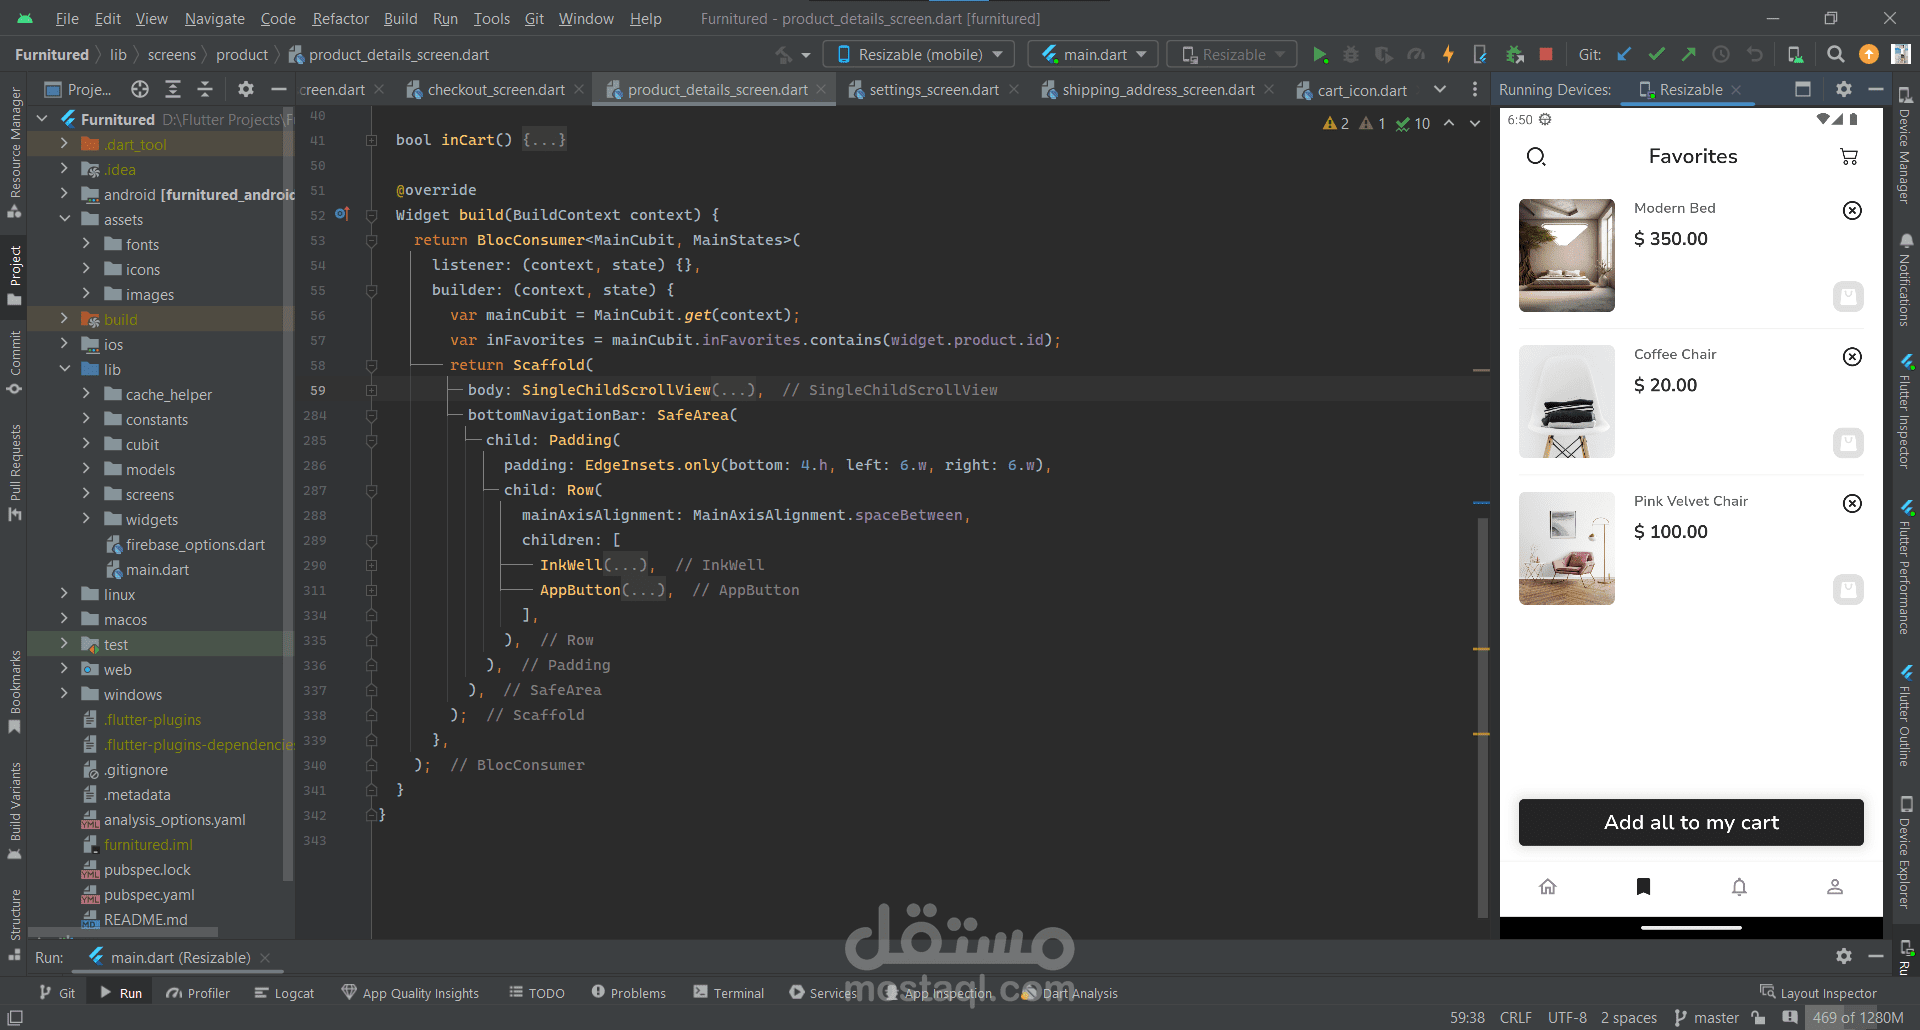Viewport: 1920px width, 1030px height.
Task: Open Running Devices settings gear
Action: coord(1844,90)
